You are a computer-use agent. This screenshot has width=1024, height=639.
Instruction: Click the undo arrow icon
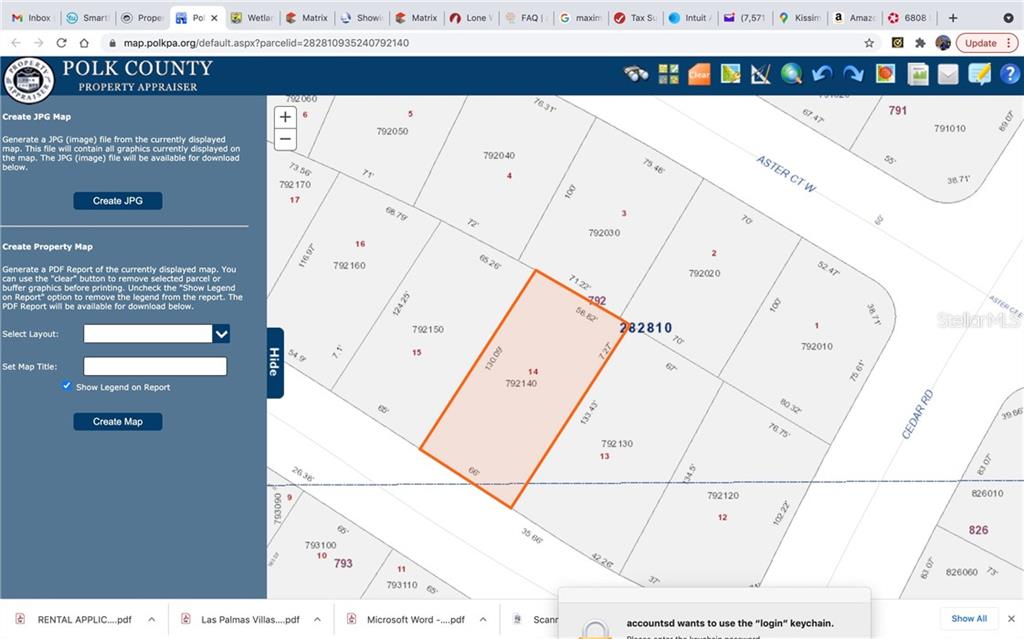[x=823, y=74]
